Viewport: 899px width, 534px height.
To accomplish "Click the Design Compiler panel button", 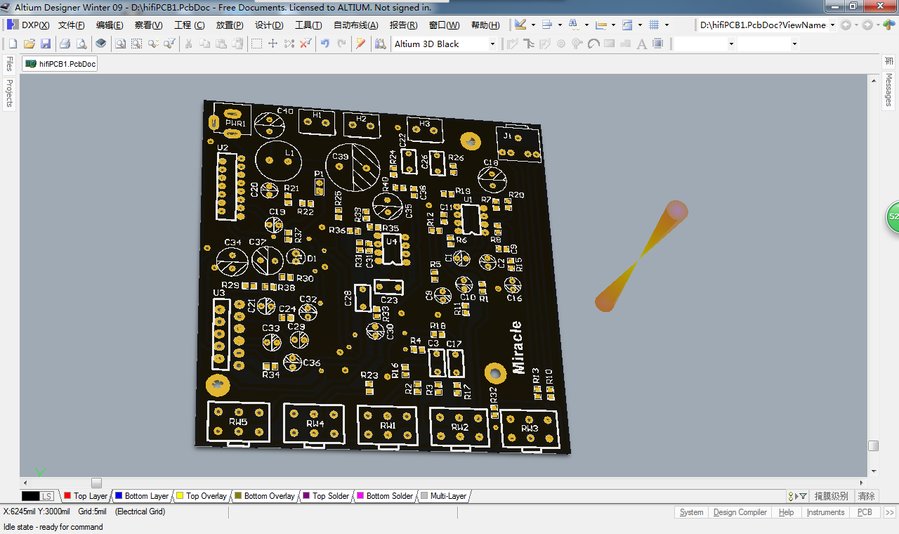I will [739, 512].
